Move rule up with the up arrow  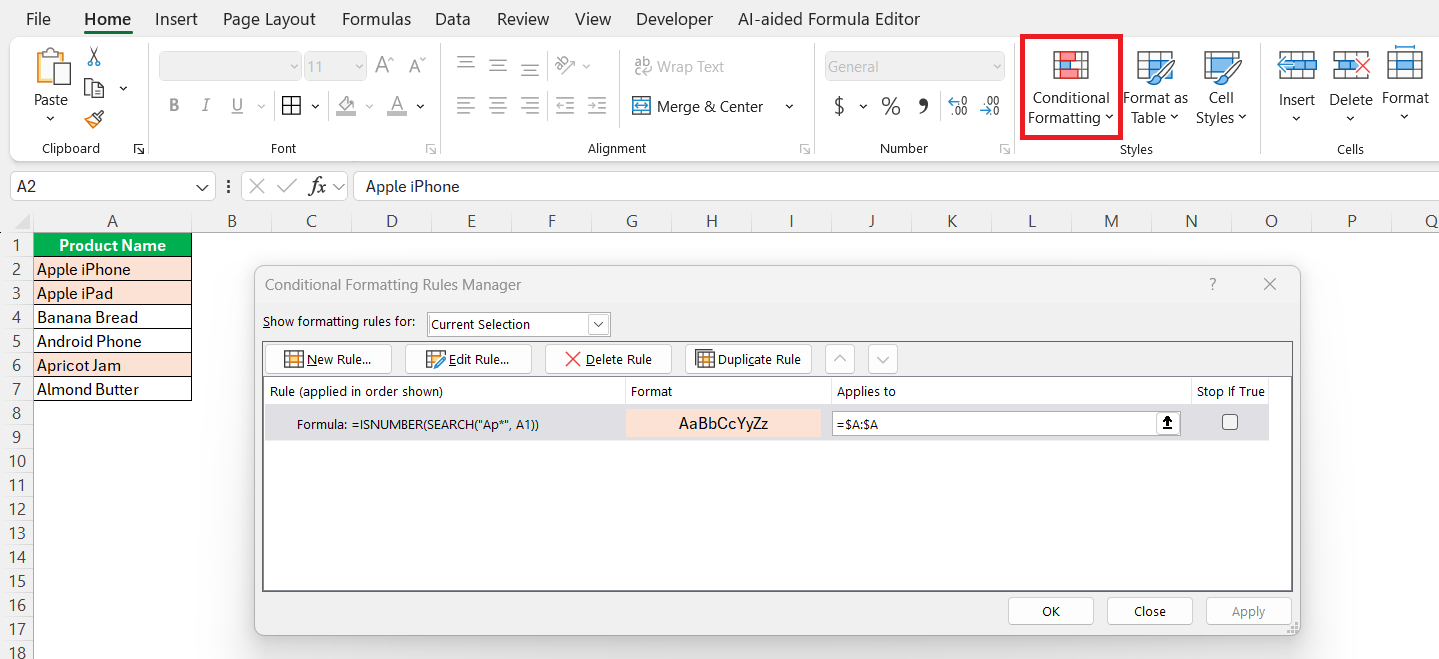(x=842, y=359)
